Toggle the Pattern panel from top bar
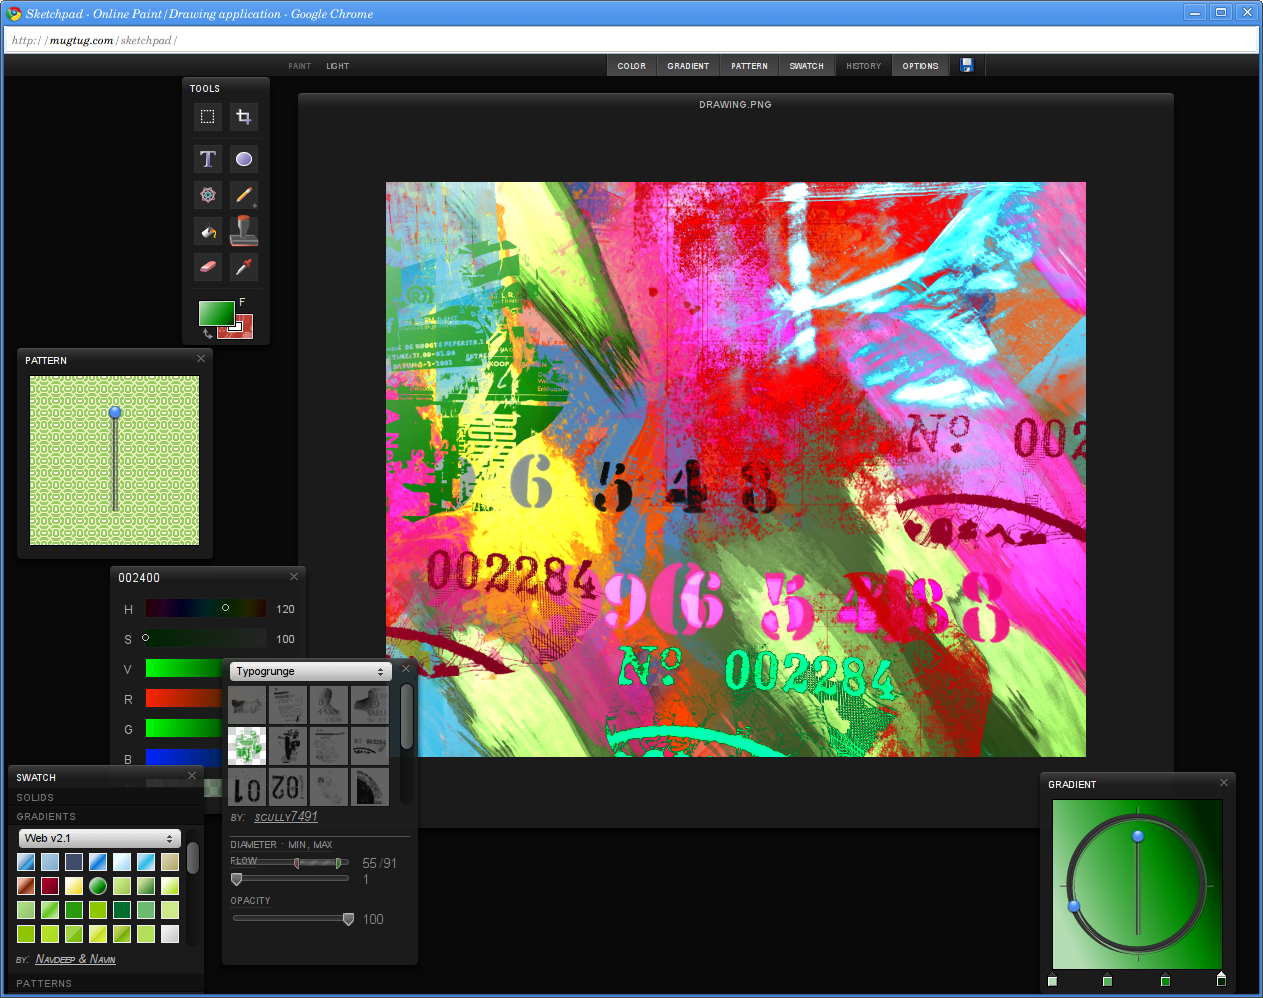The height and width of the screenshot is (998, 1263). coord(749,66)
